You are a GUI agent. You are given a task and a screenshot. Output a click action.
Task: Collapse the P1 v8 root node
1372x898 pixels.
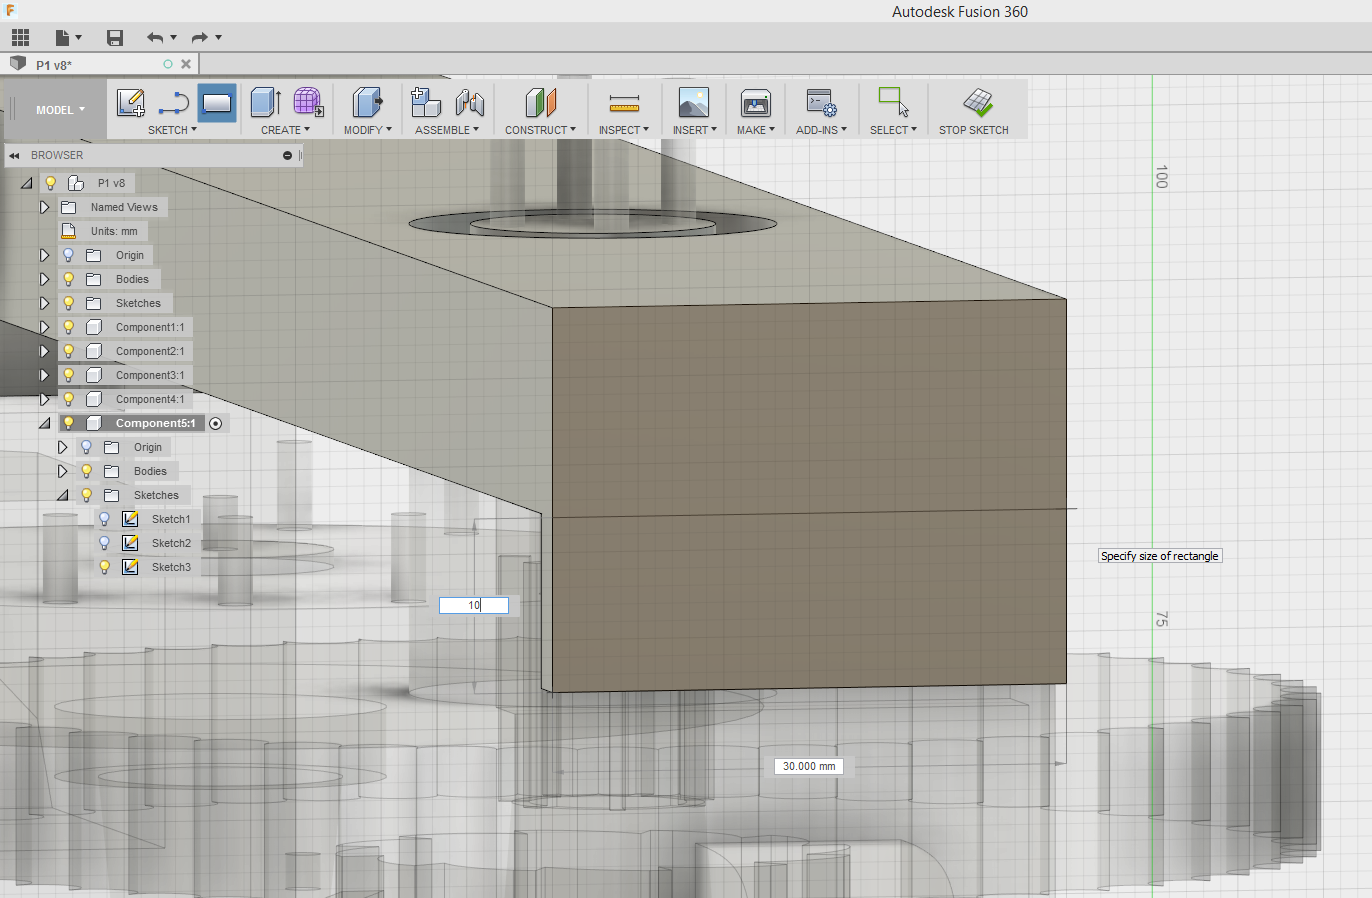pos(27,183)
